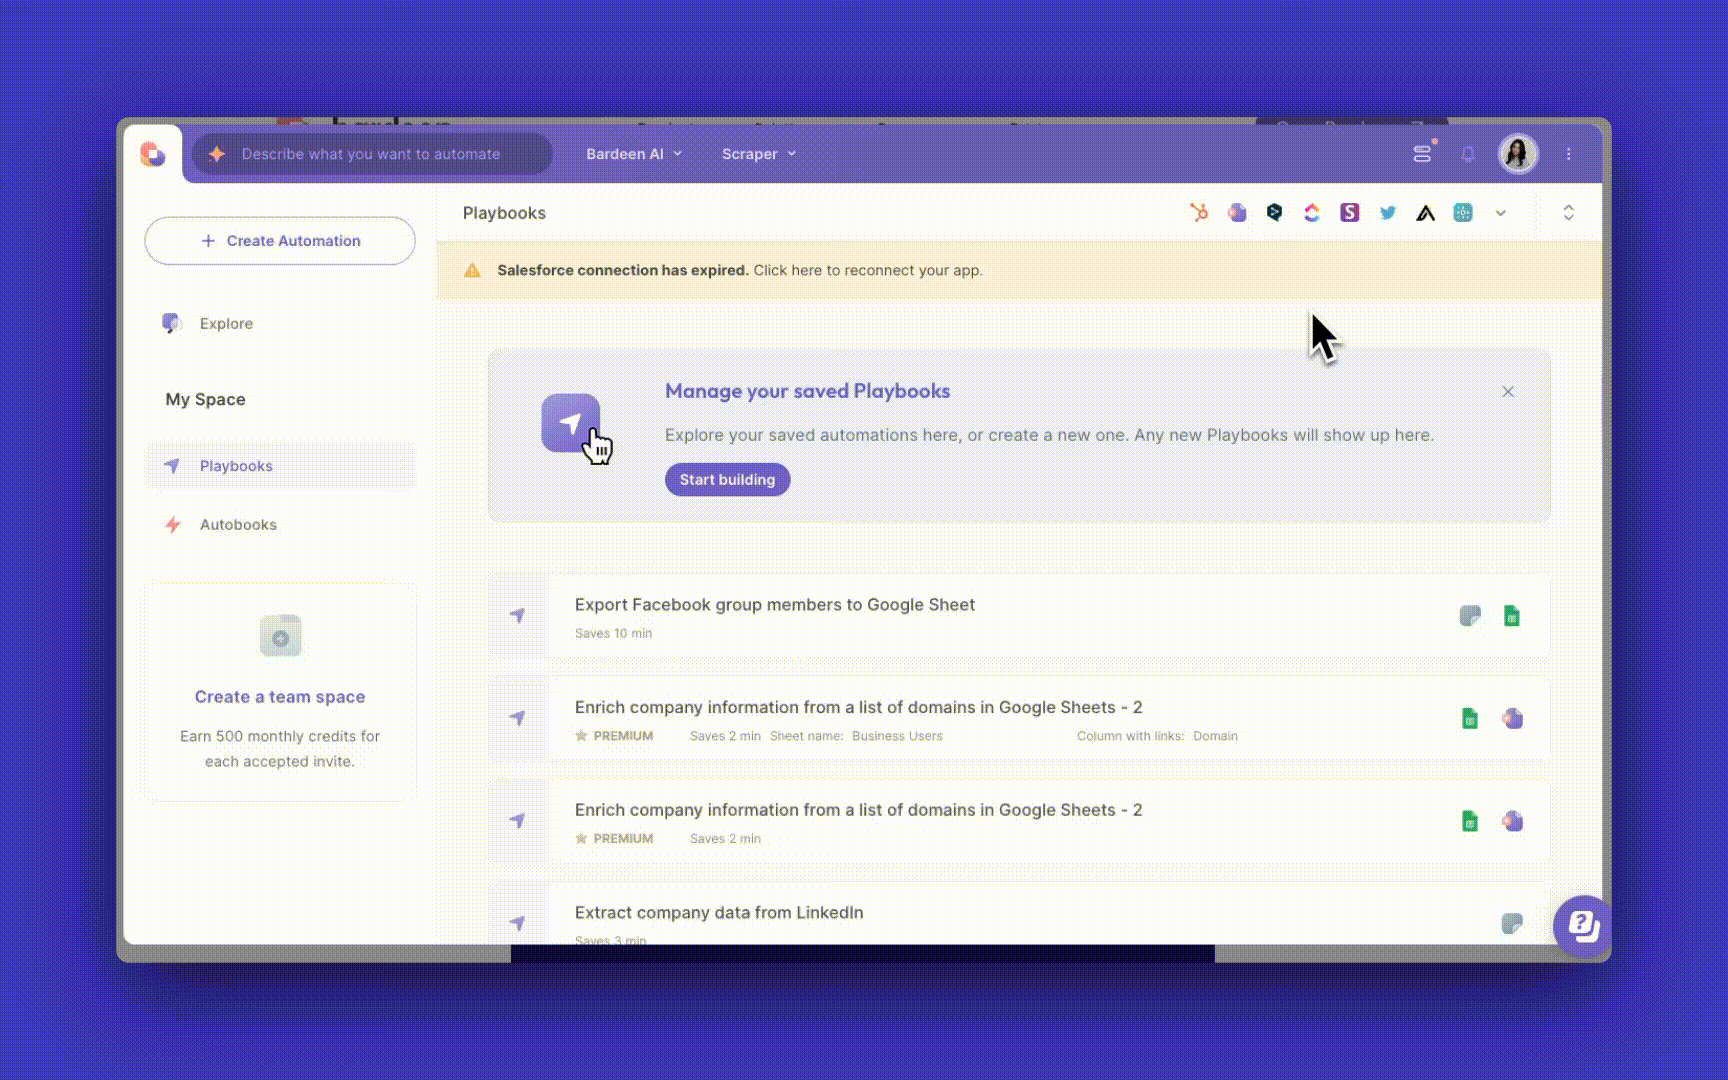Open the notifications bell
The height and width of the screenshot is (1080, 1728).
click(x=1468, y=154)
